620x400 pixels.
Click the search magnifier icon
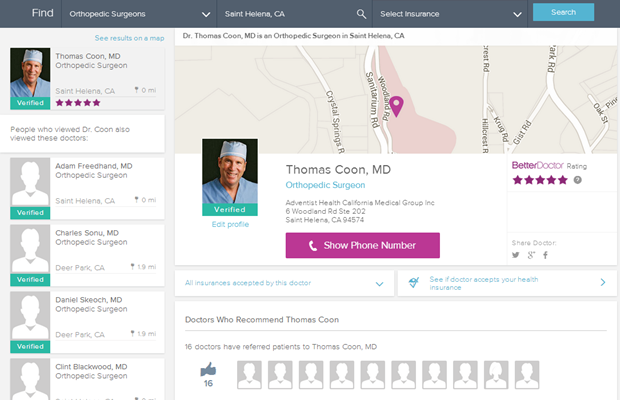coord(361,14)
